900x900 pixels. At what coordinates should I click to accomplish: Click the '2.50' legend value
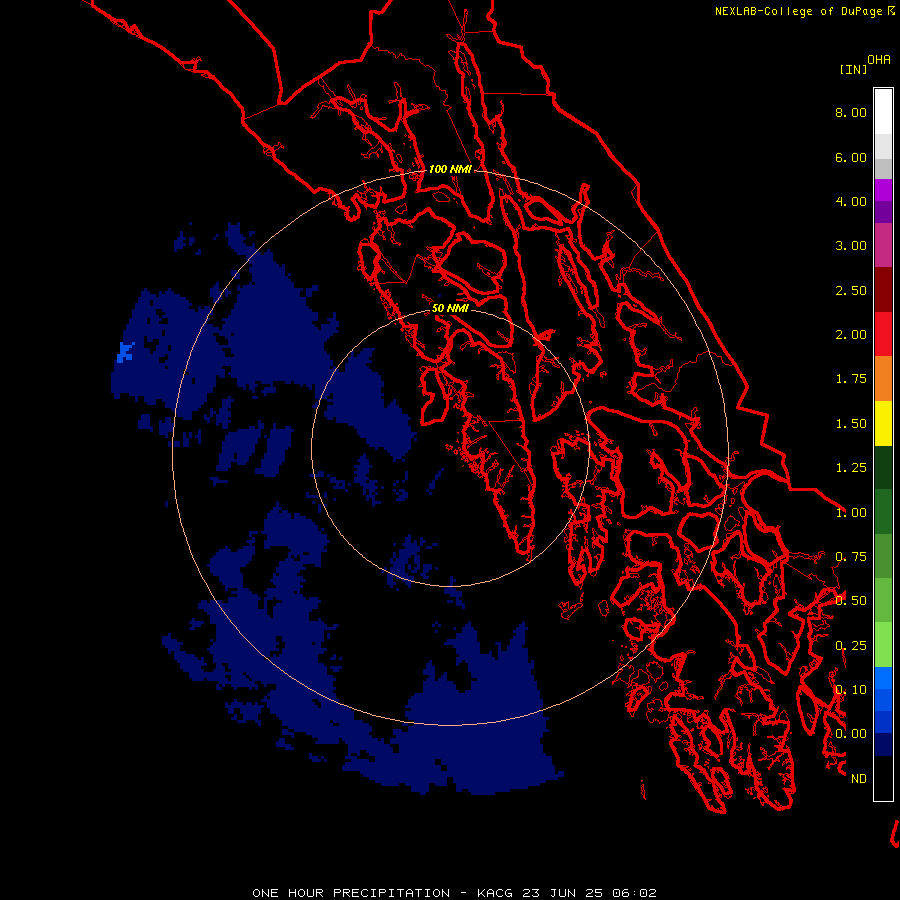pyautogui.click(x=851, y=290)
